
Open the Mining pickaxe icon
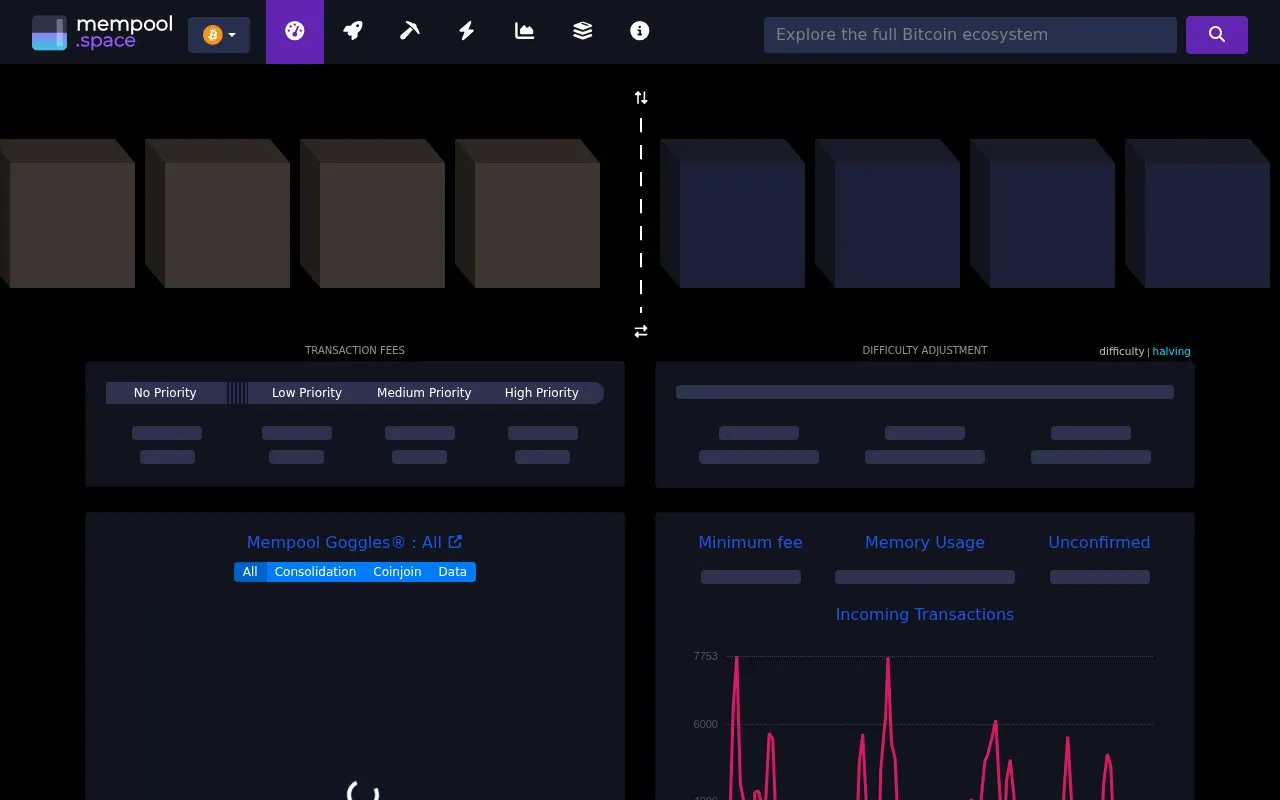pyautogui.click(x=409, y=31)
